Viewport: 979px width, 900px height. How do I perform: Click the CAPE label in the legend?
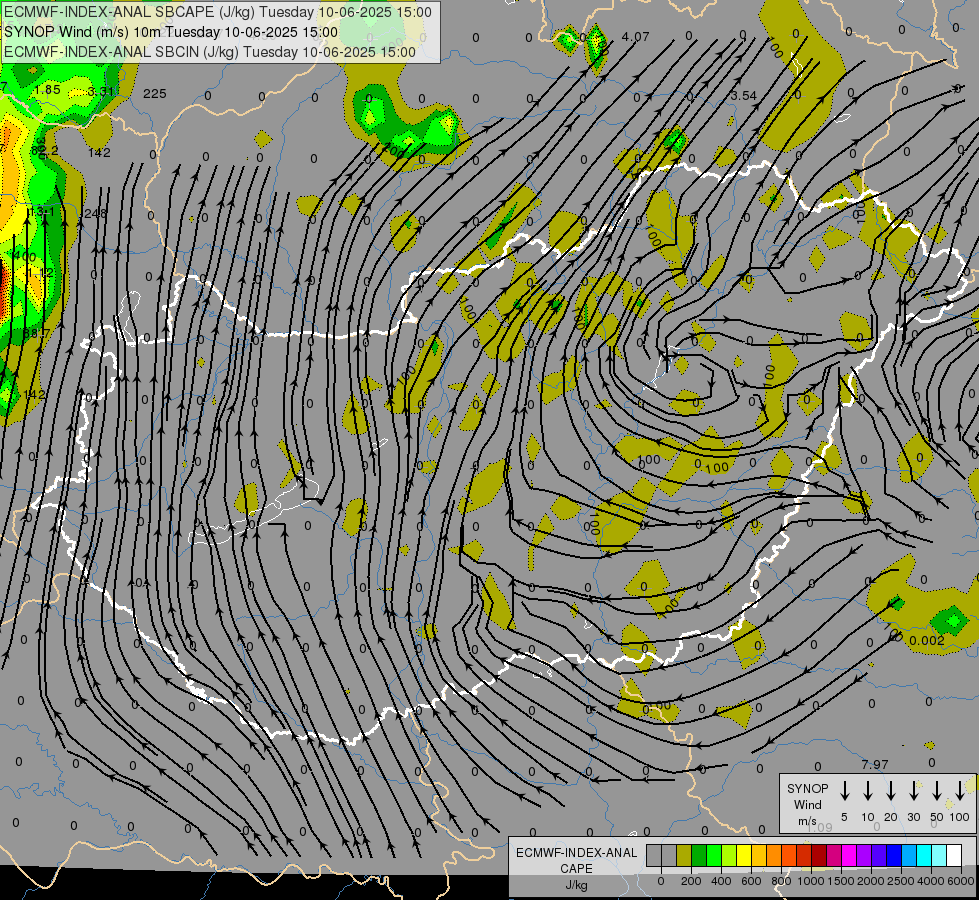[576, 869]
